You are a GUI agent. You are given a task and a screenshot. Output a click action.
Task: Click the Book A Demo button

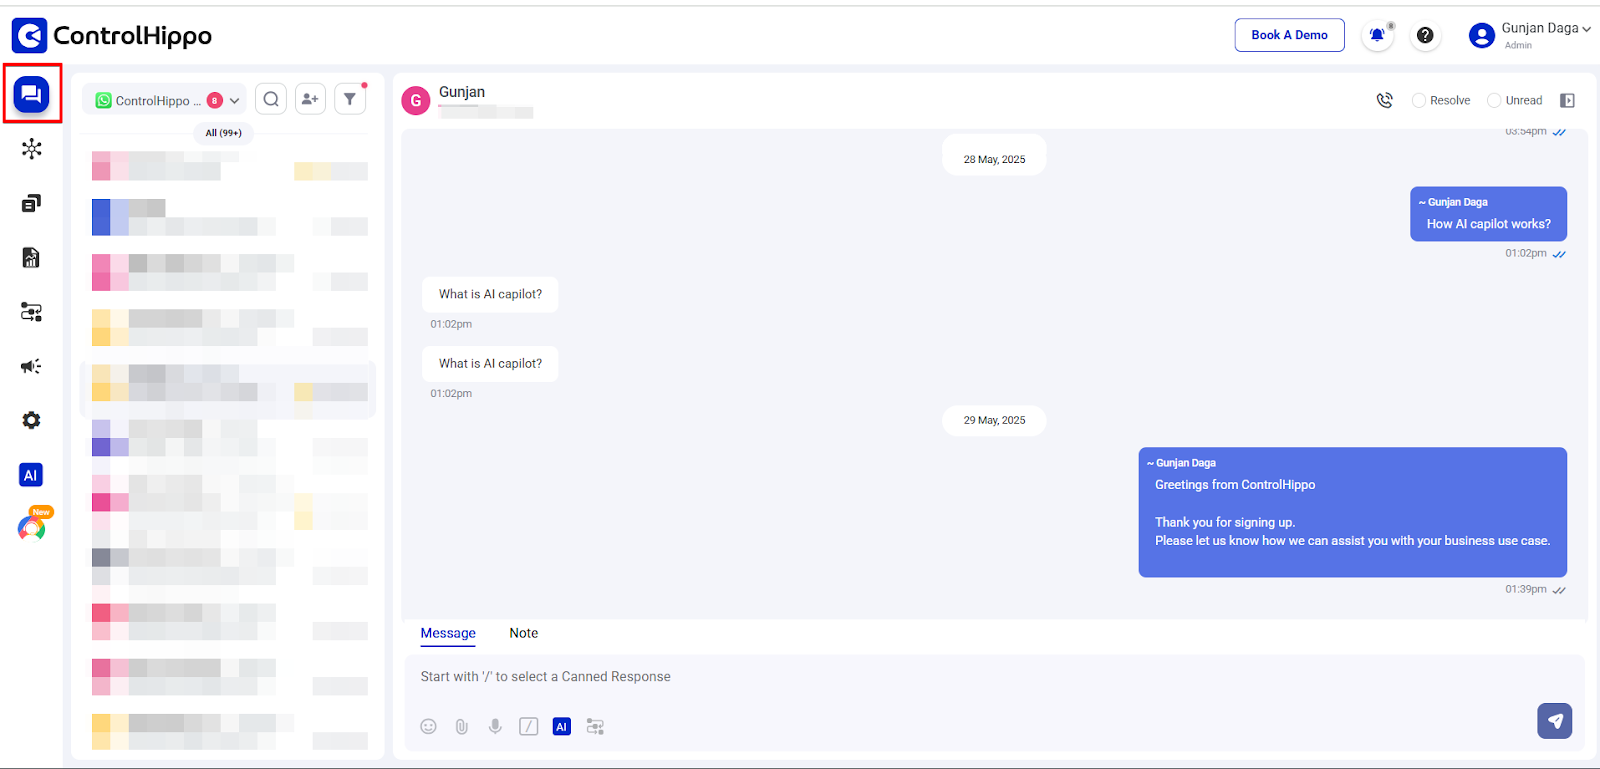point(1290,35)
